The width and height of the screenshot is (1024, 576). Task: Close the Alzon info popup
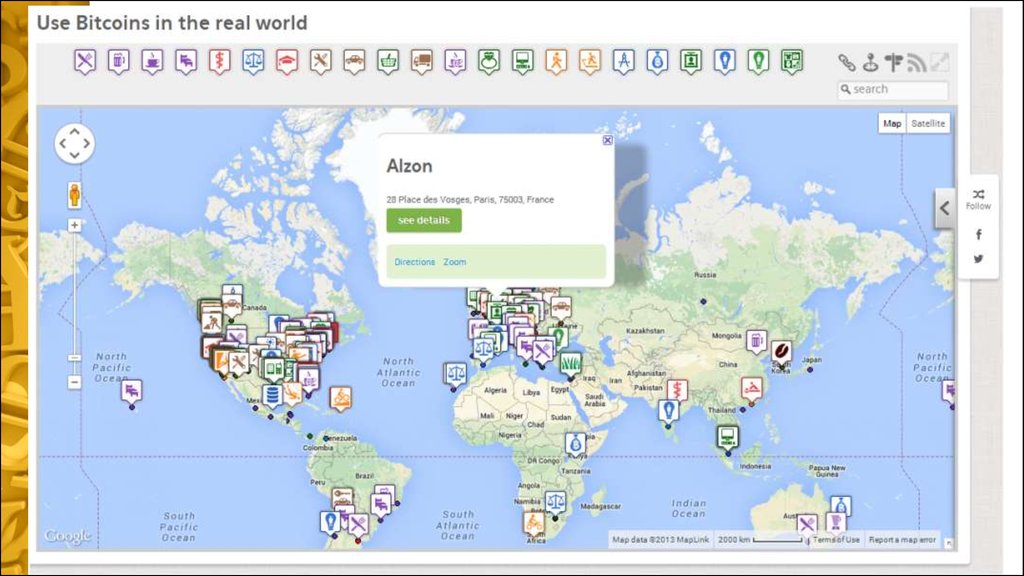(607, 140)
